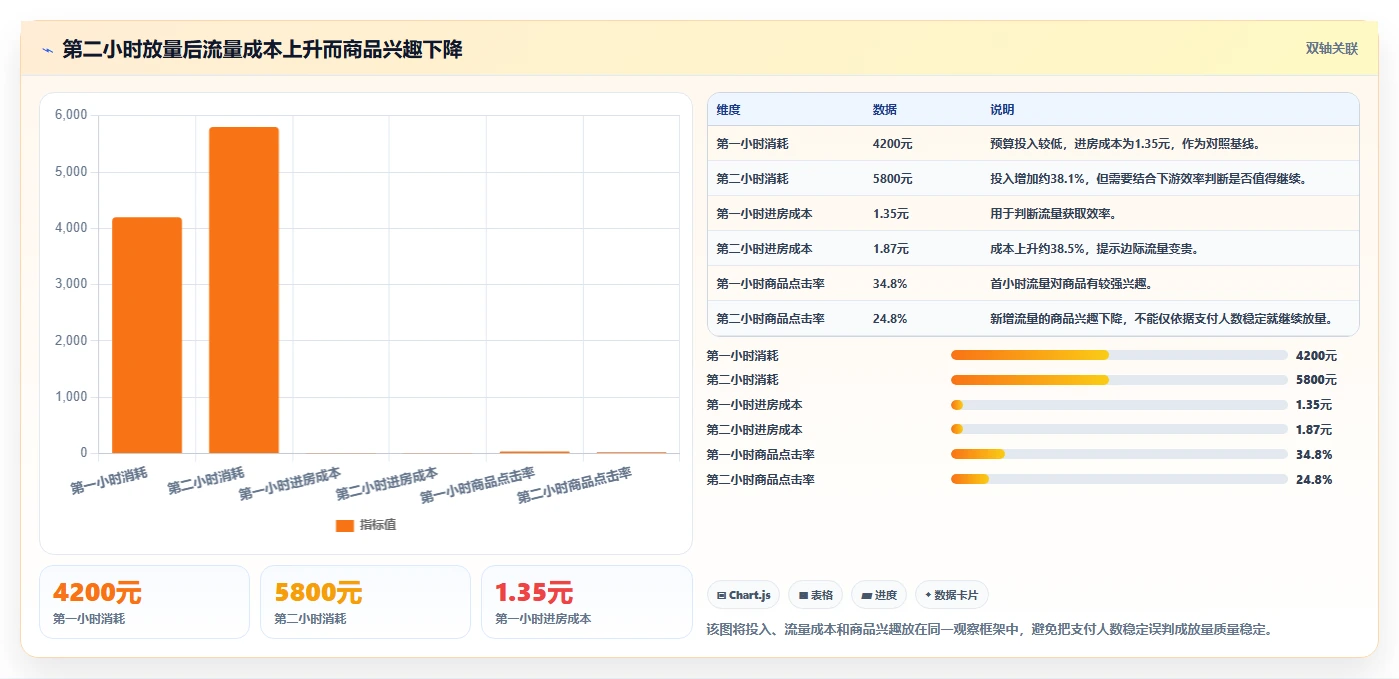
Task: Click the lightning icon beside the title
Action: point(47,50)
